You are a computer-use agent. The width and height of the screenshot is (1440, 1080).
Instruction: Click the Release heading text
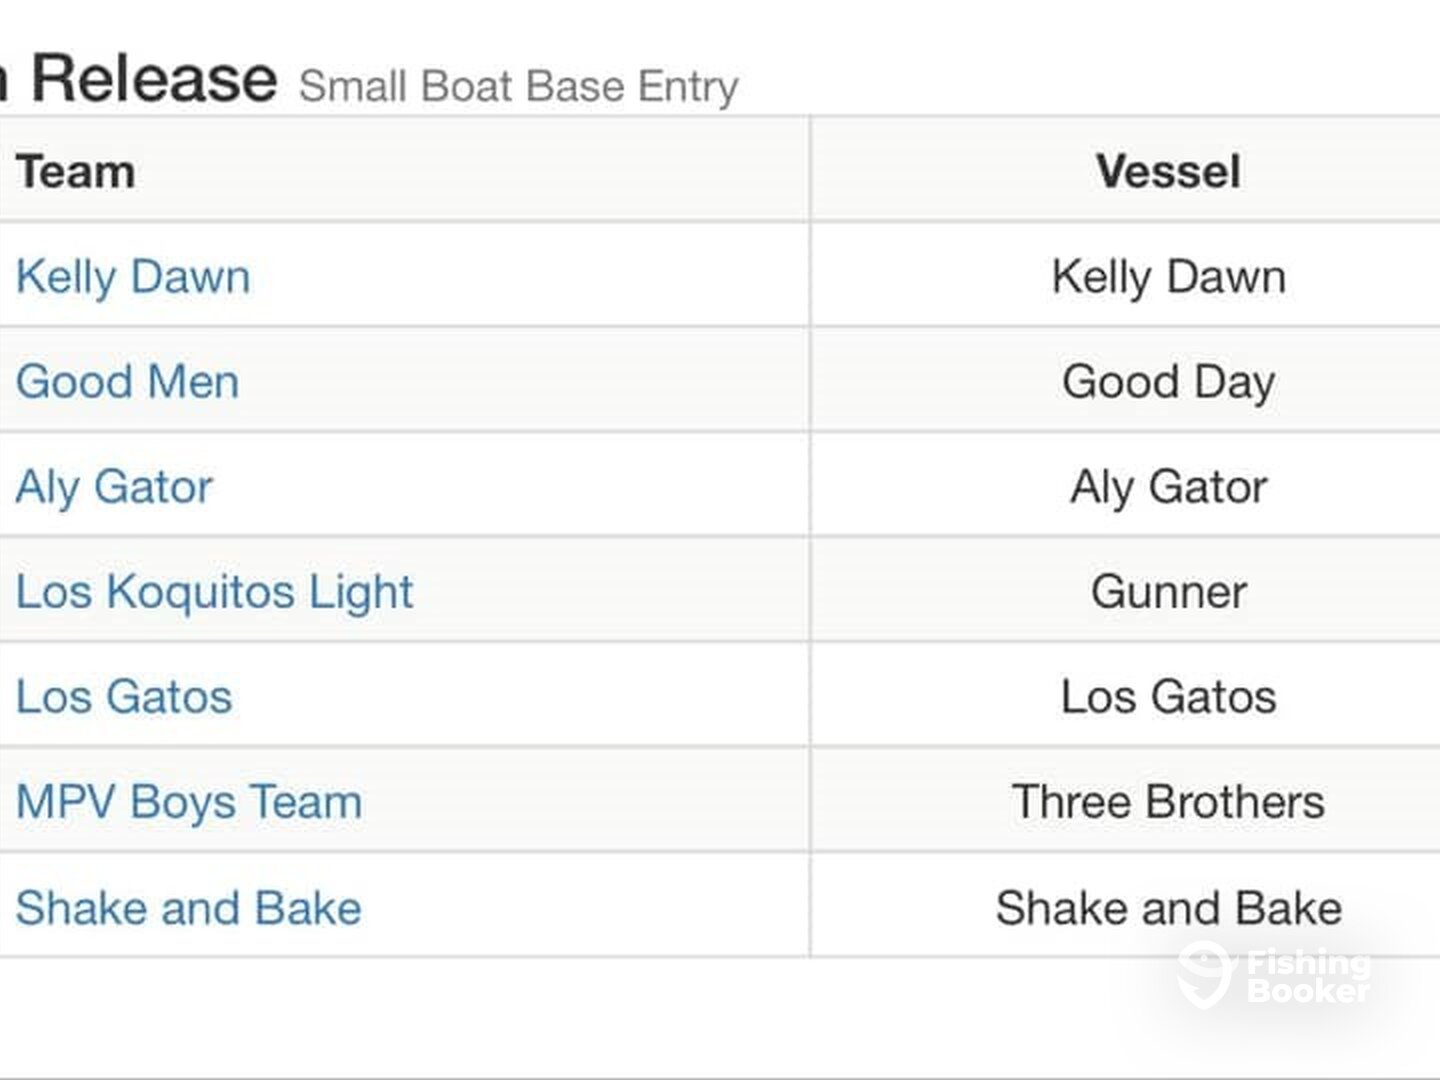154,78
